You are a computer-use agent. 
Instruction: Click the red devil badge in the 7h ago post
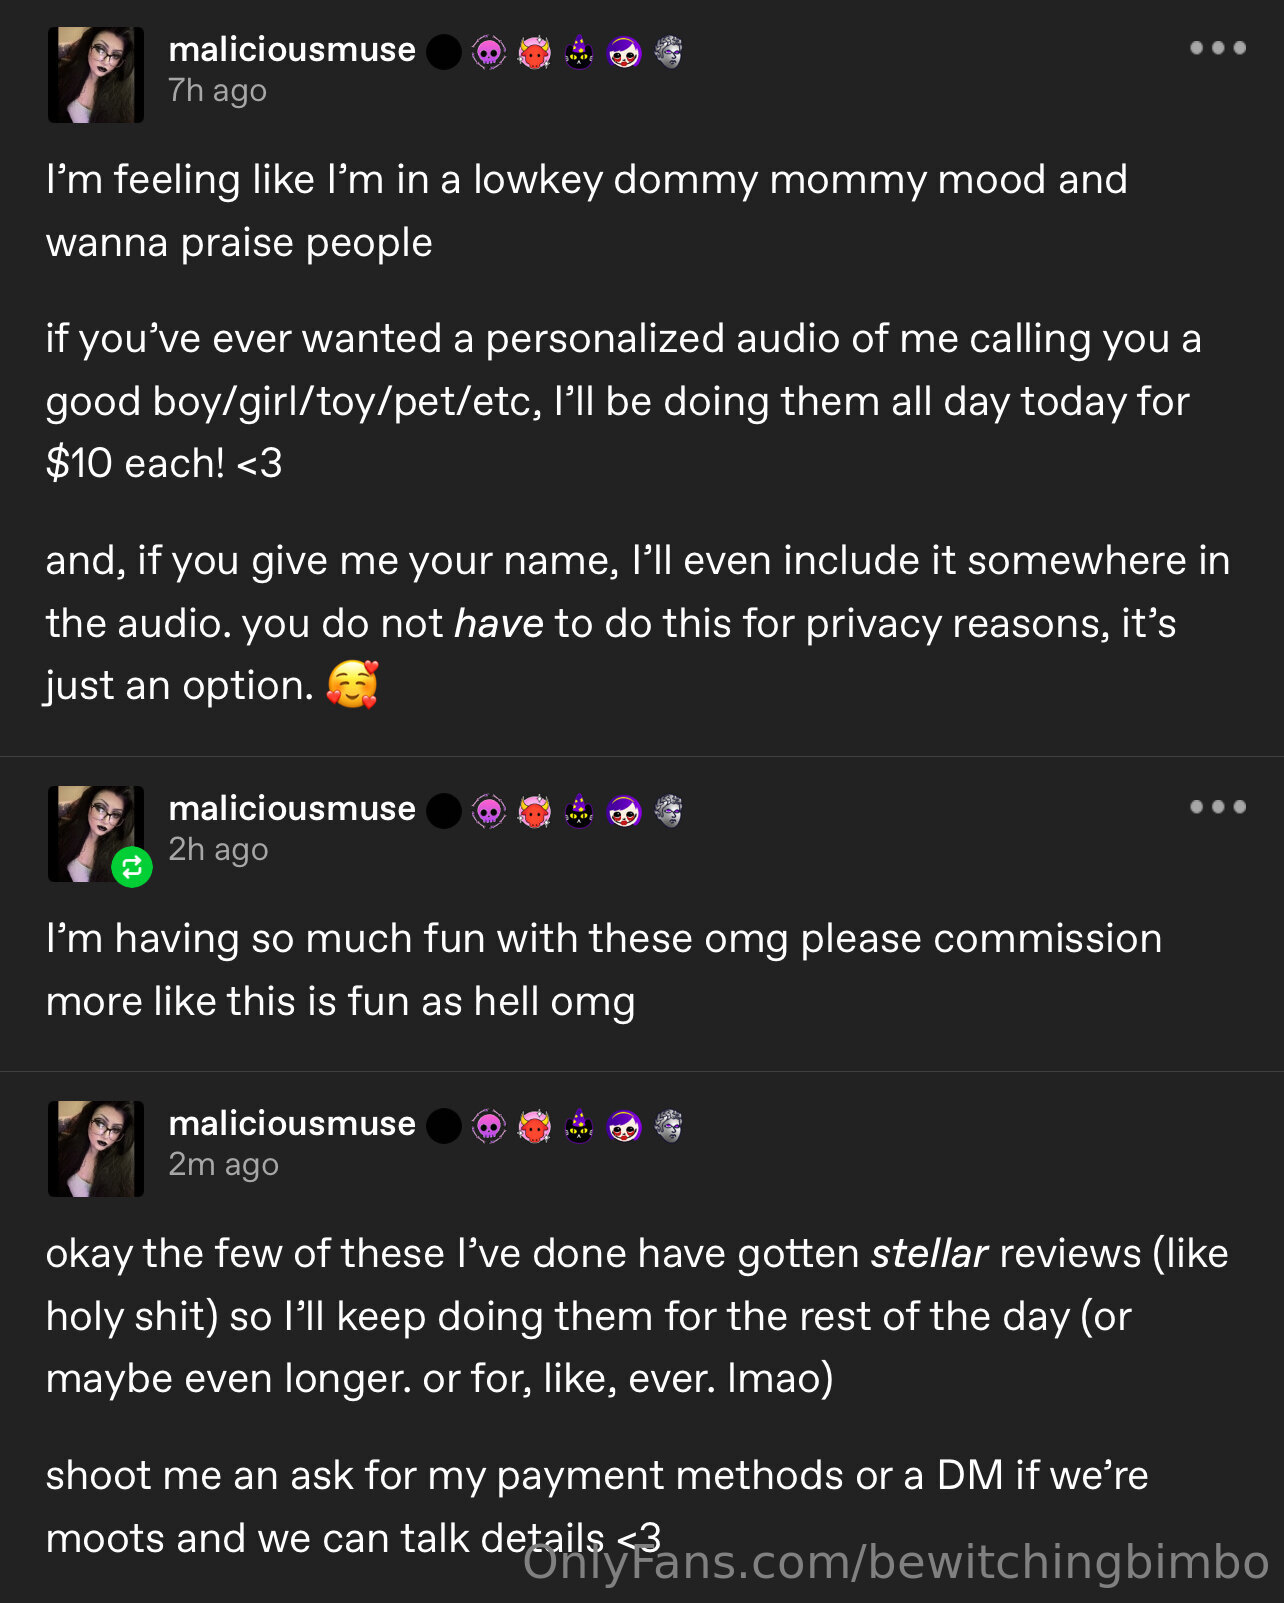coord(534,52)
